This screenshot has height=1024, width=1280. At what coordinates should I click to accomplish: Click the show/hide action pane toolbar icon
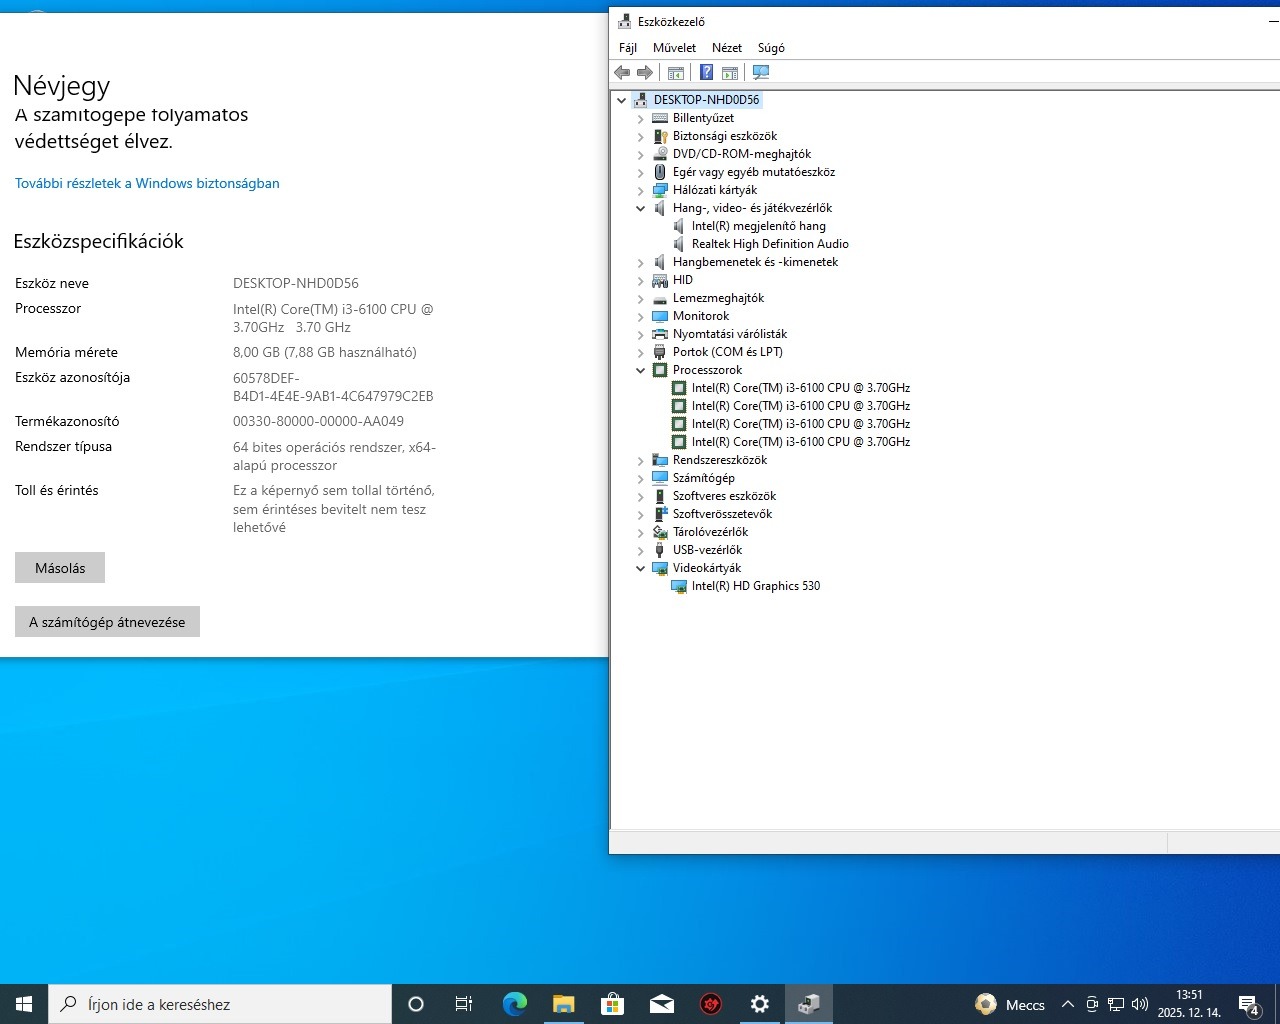tap(730, 73)
